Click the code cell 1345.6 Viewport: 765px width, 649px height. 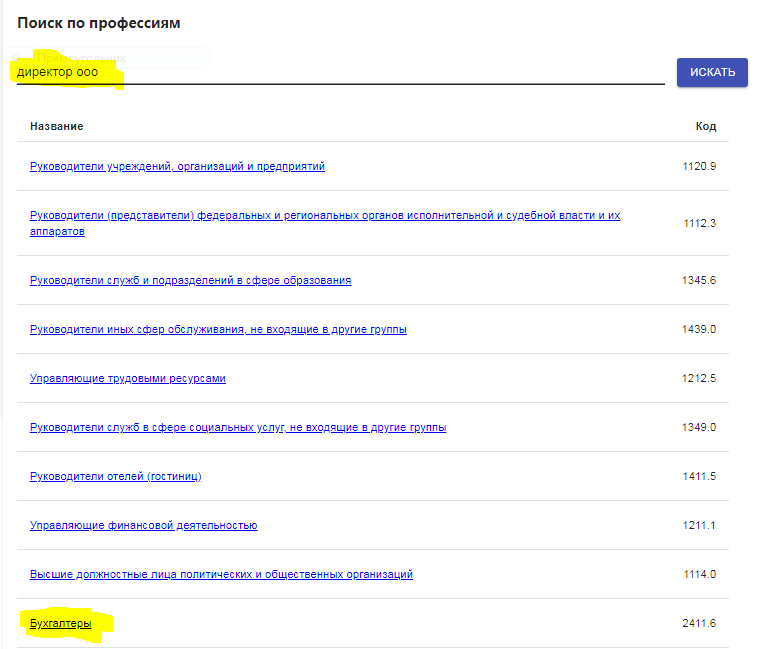pos(698,280)
